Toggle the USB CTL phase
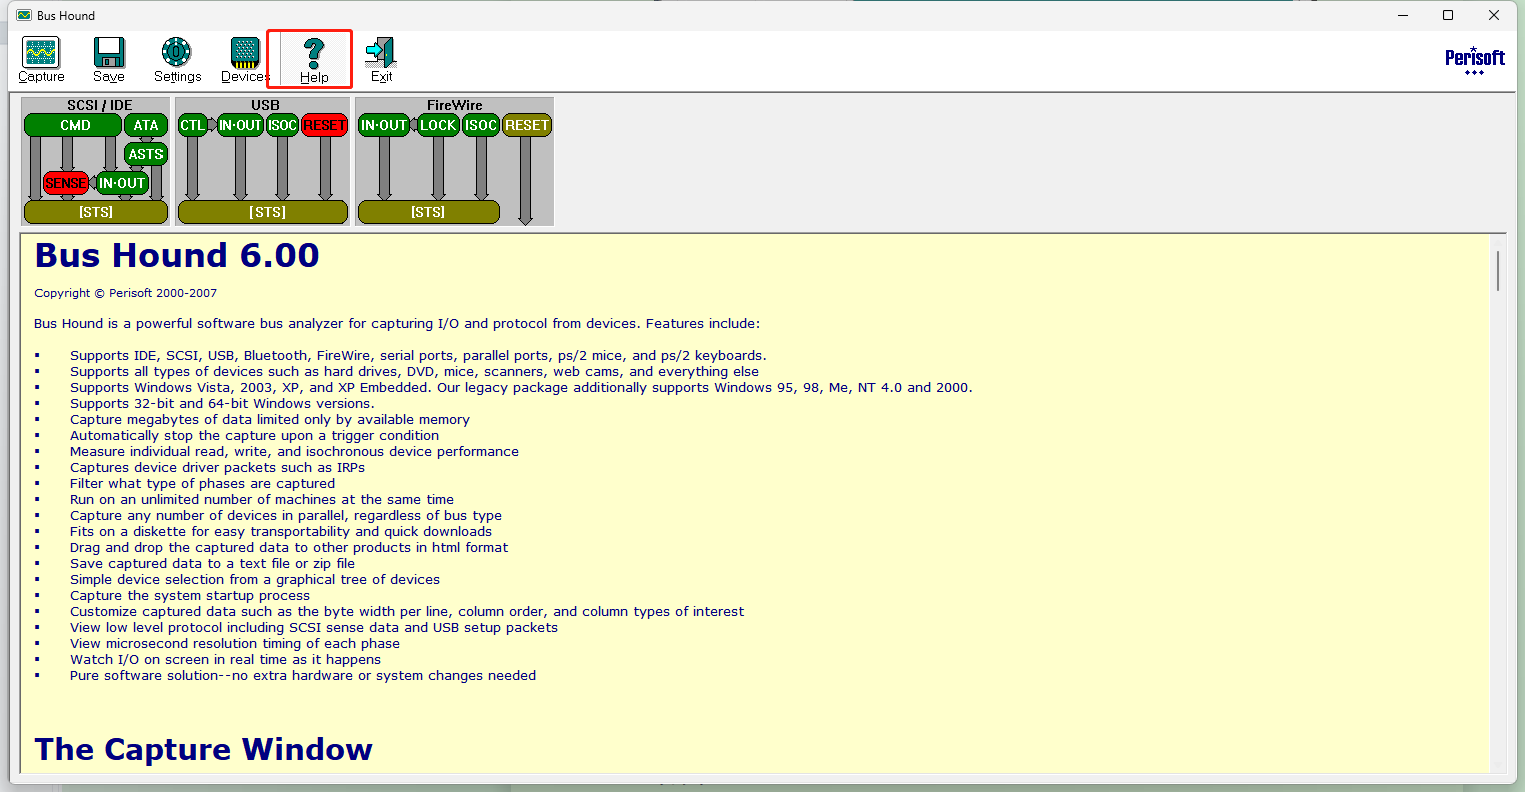This screenshot has height=792, width=1525. click(x=192, y=125)
